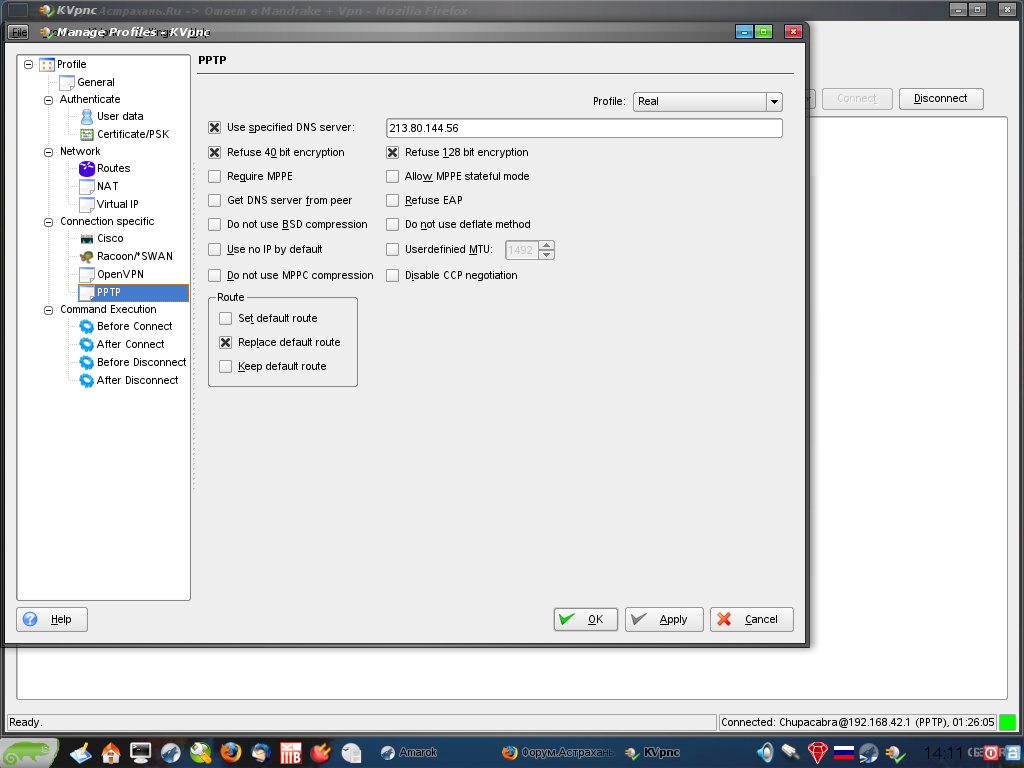
Task: Check Do not use BSD compression
Action: 214,225
